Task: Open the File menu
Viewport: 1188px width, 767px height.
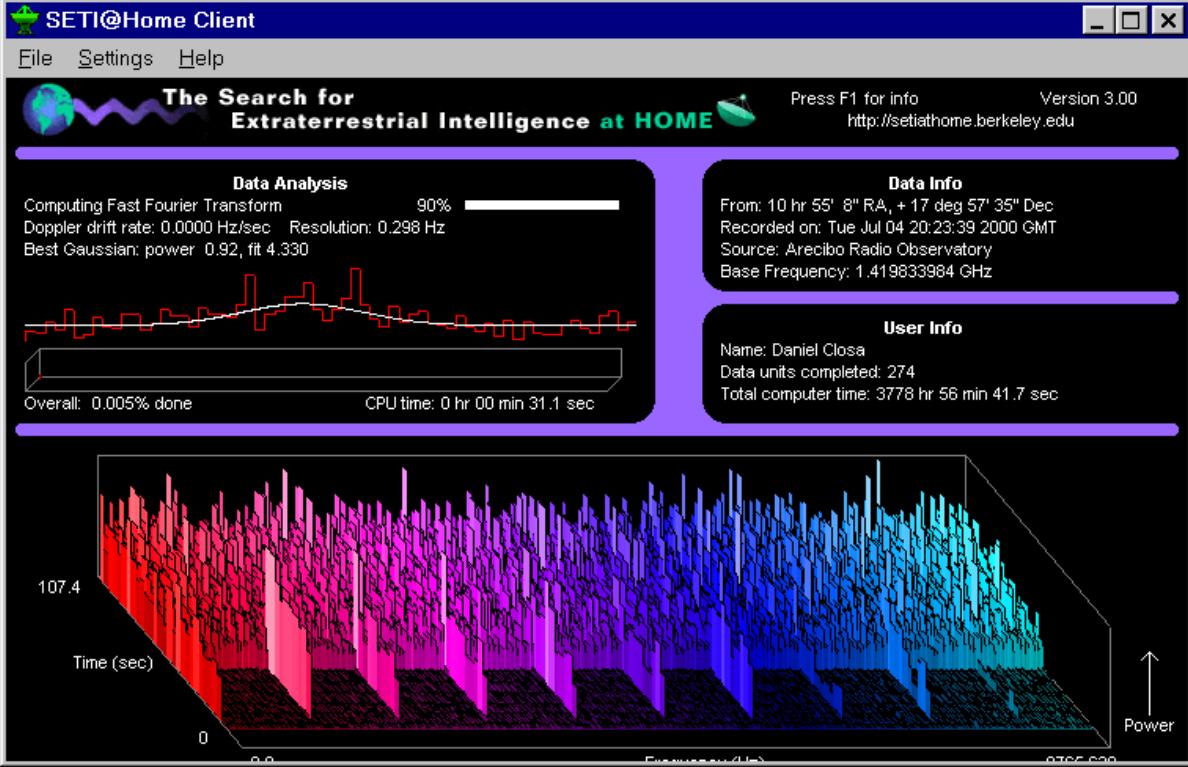Action: (36, 58)
